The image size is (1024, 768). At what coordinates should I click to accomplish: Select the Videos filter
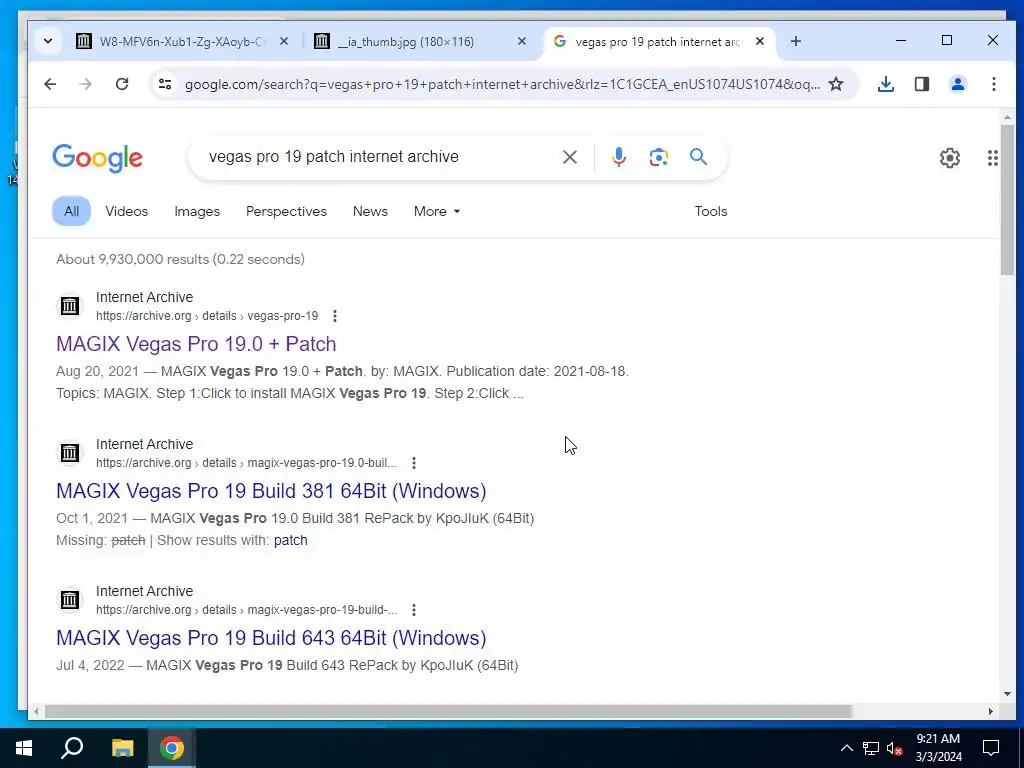click(127, 212)
